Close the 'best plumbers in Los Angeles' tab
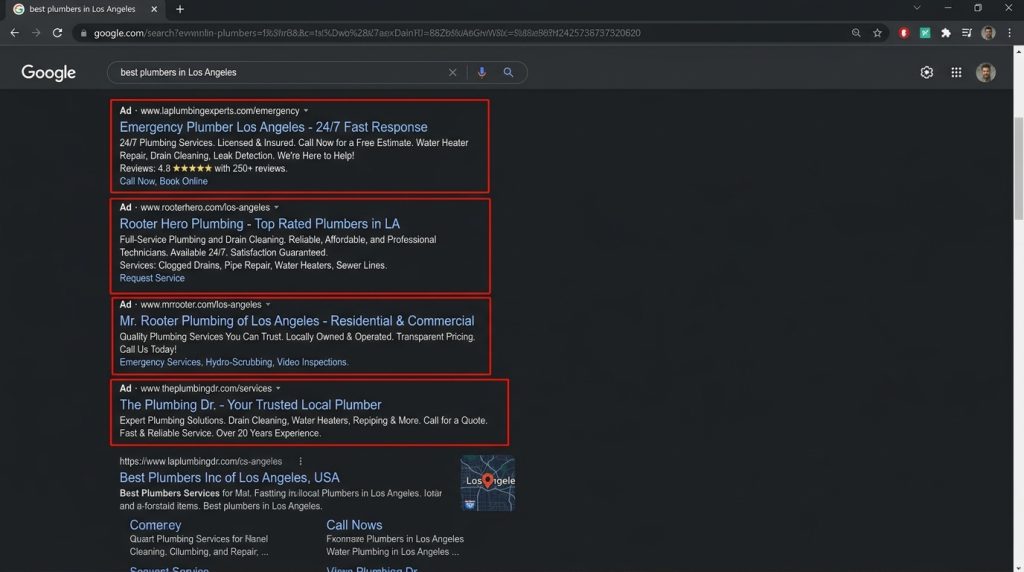 pyautogui.click(x=154, y=9)
